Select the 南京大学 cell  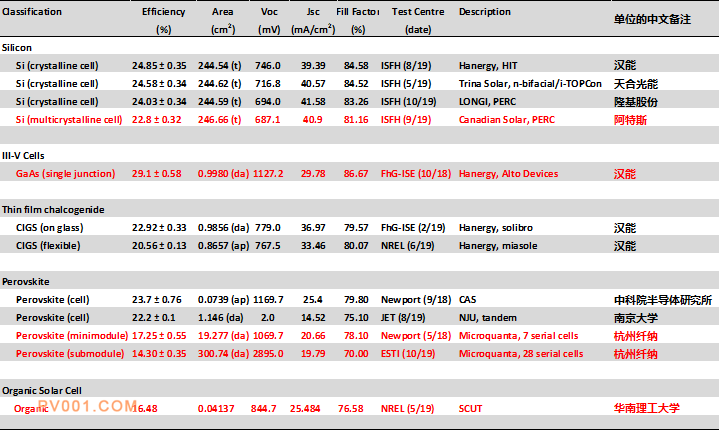point(636,318)
